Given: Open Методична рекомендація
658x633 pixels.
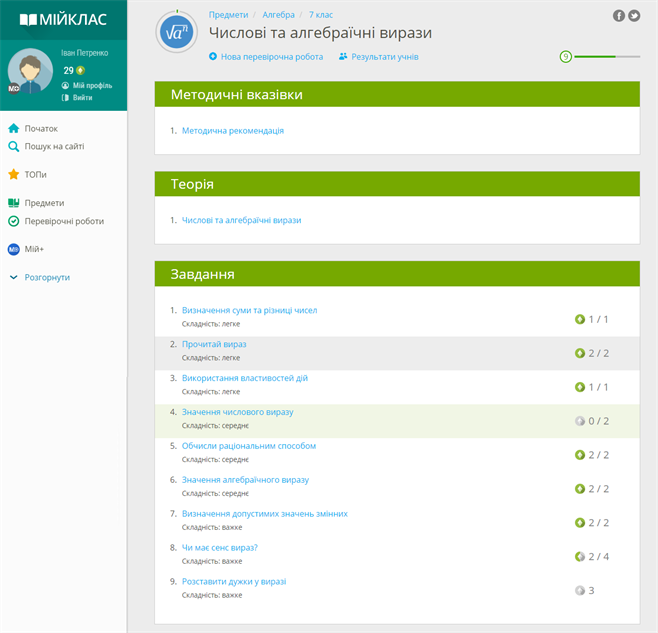Looking at the screenshot, I should (233, 131).
